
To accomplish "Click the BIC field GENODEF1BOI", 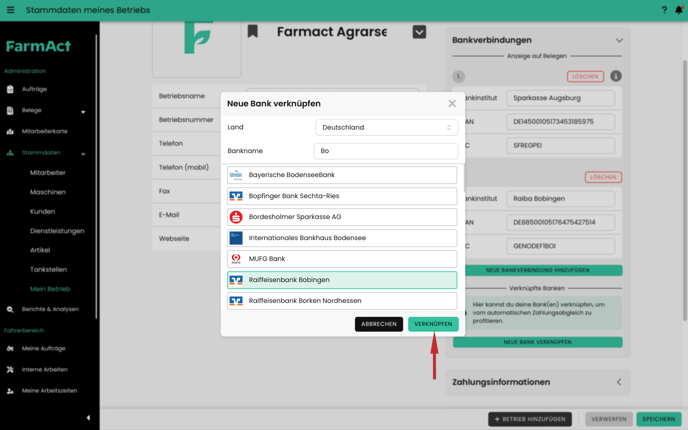I will click(x=560, y=246).
